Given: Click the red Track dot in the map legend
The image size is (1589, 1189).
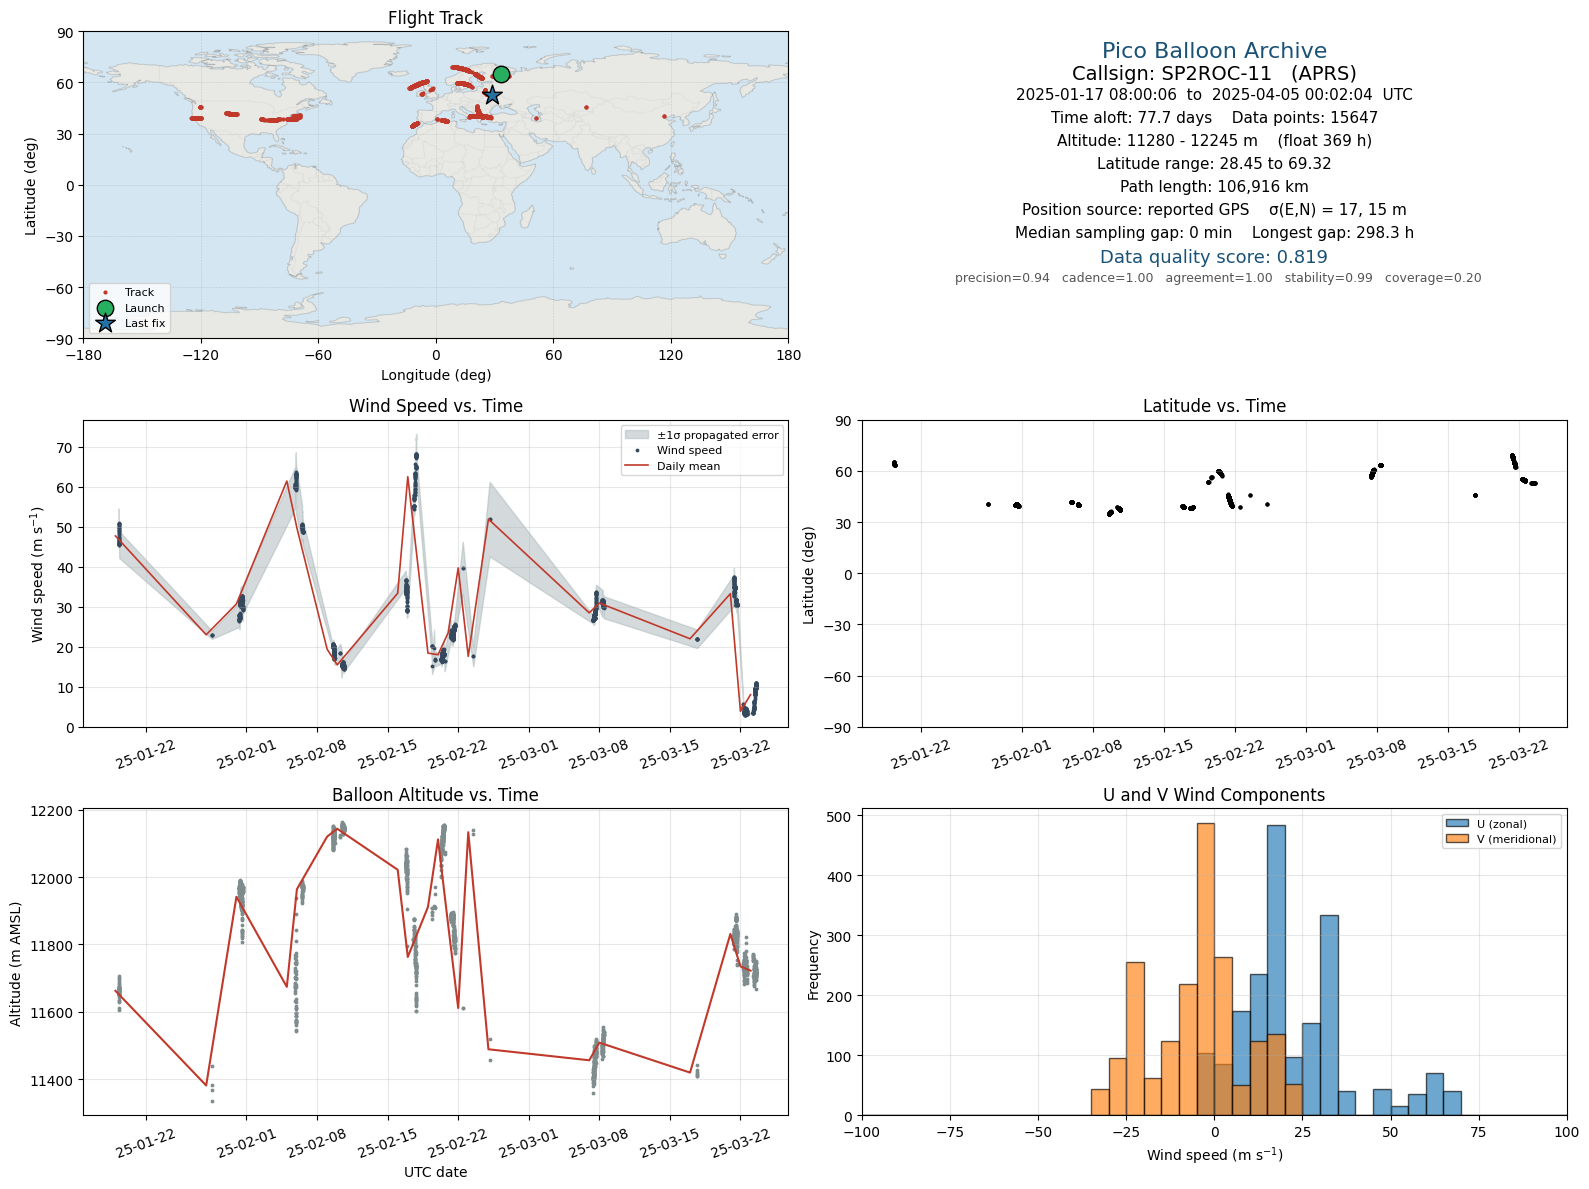Looking at the screenshot, I should [105, 293].
